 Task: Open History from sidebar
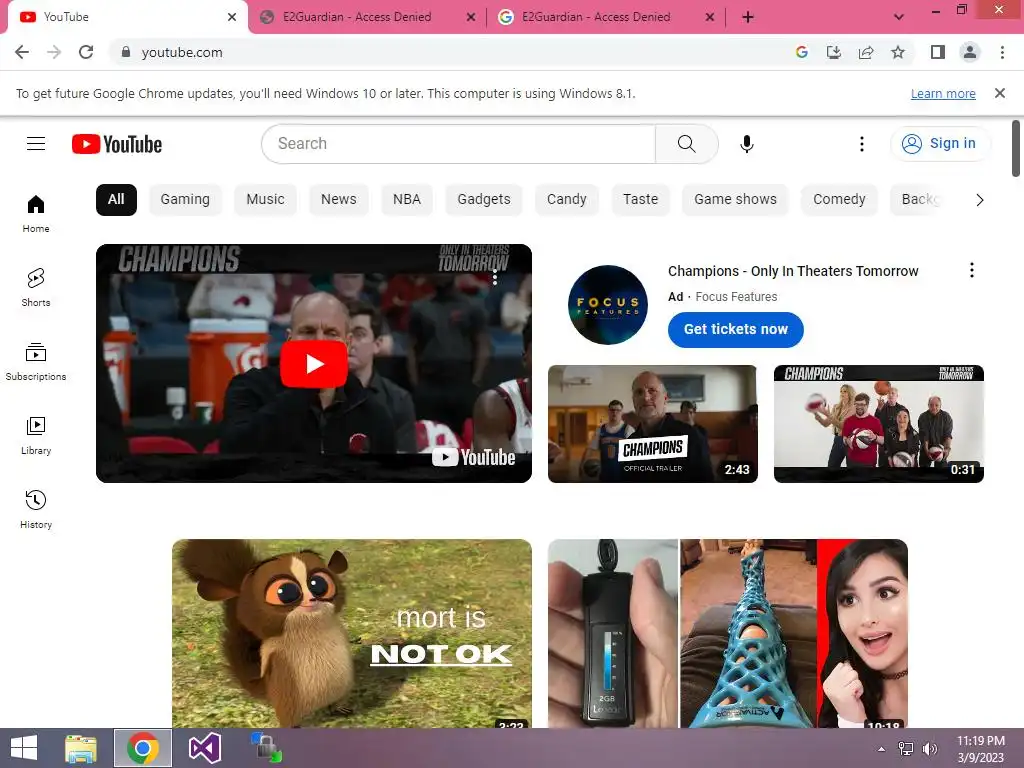(36, 509)
